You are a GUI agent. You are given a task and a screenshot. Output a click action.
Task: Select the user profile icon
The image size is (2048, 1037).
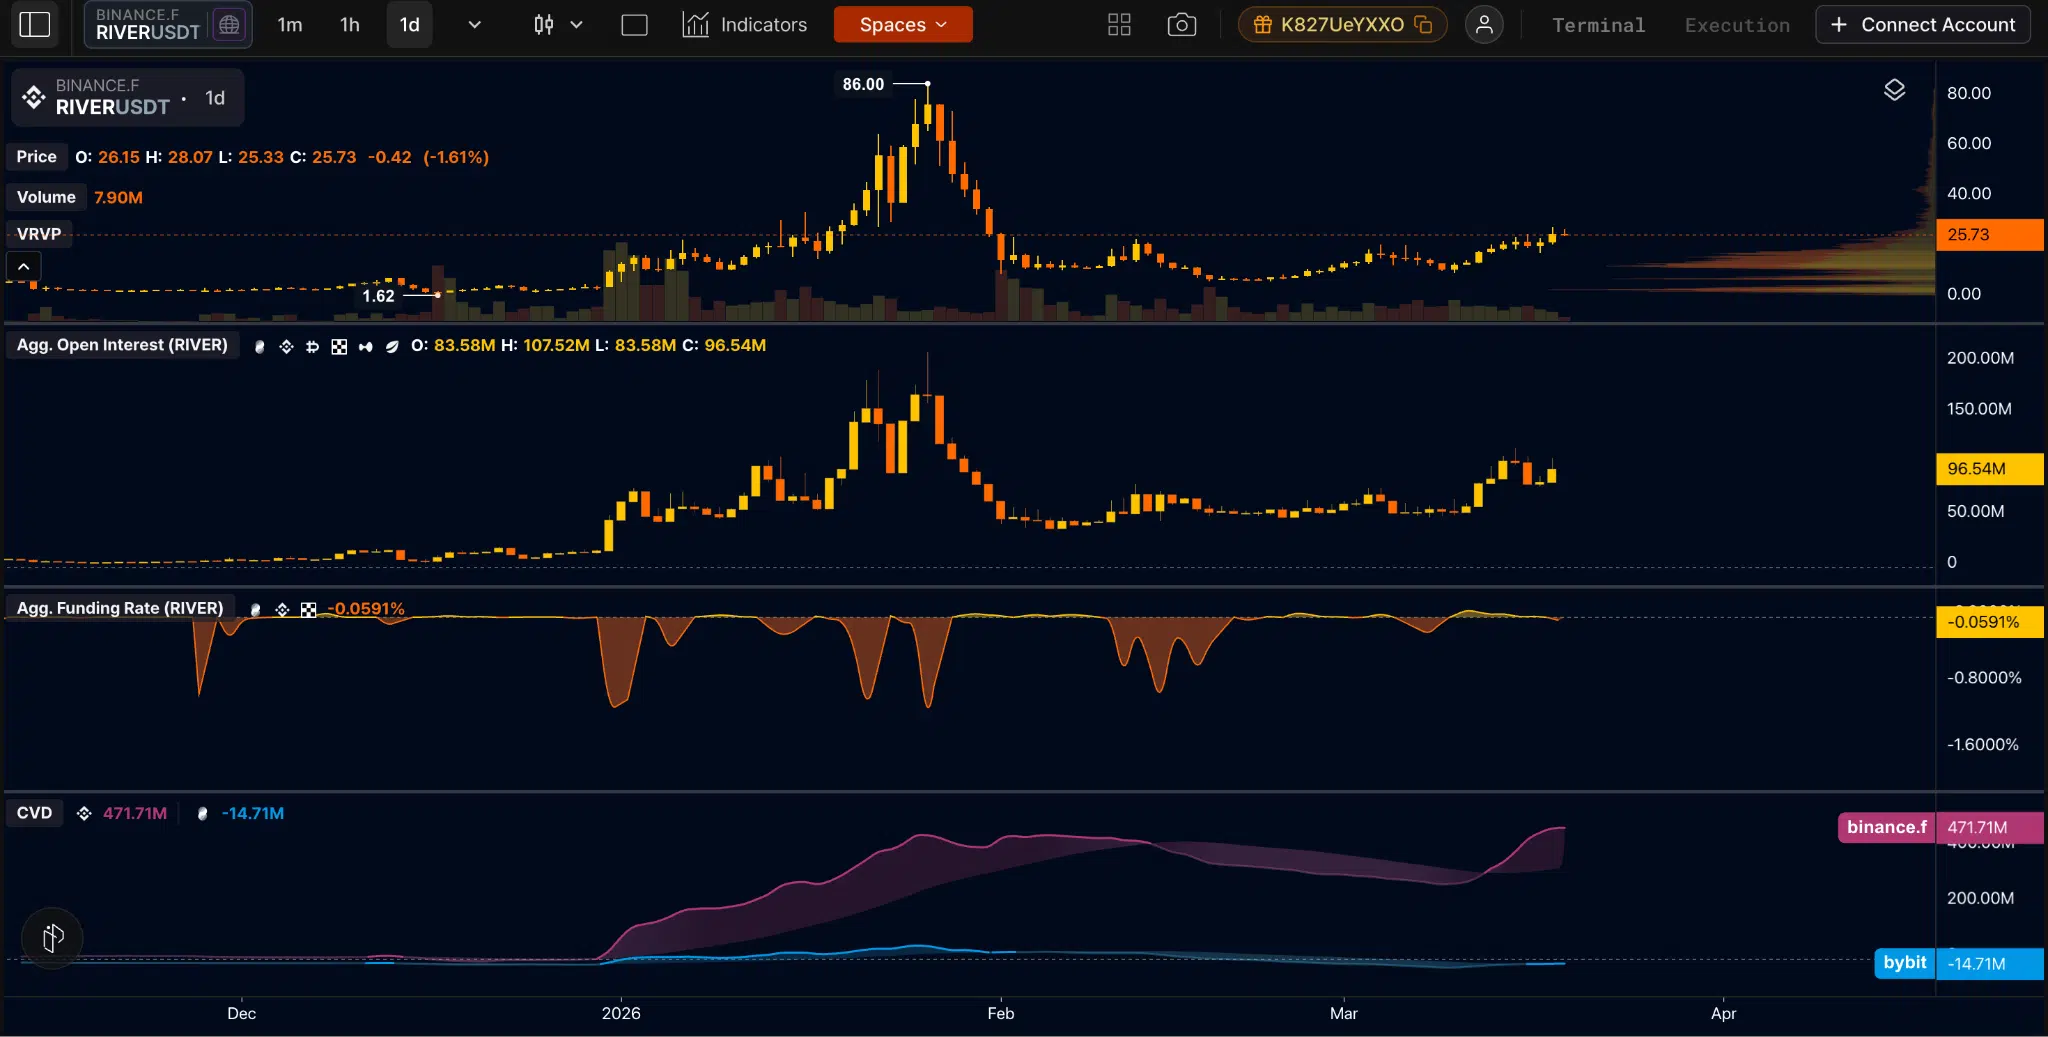[1484, 24]
